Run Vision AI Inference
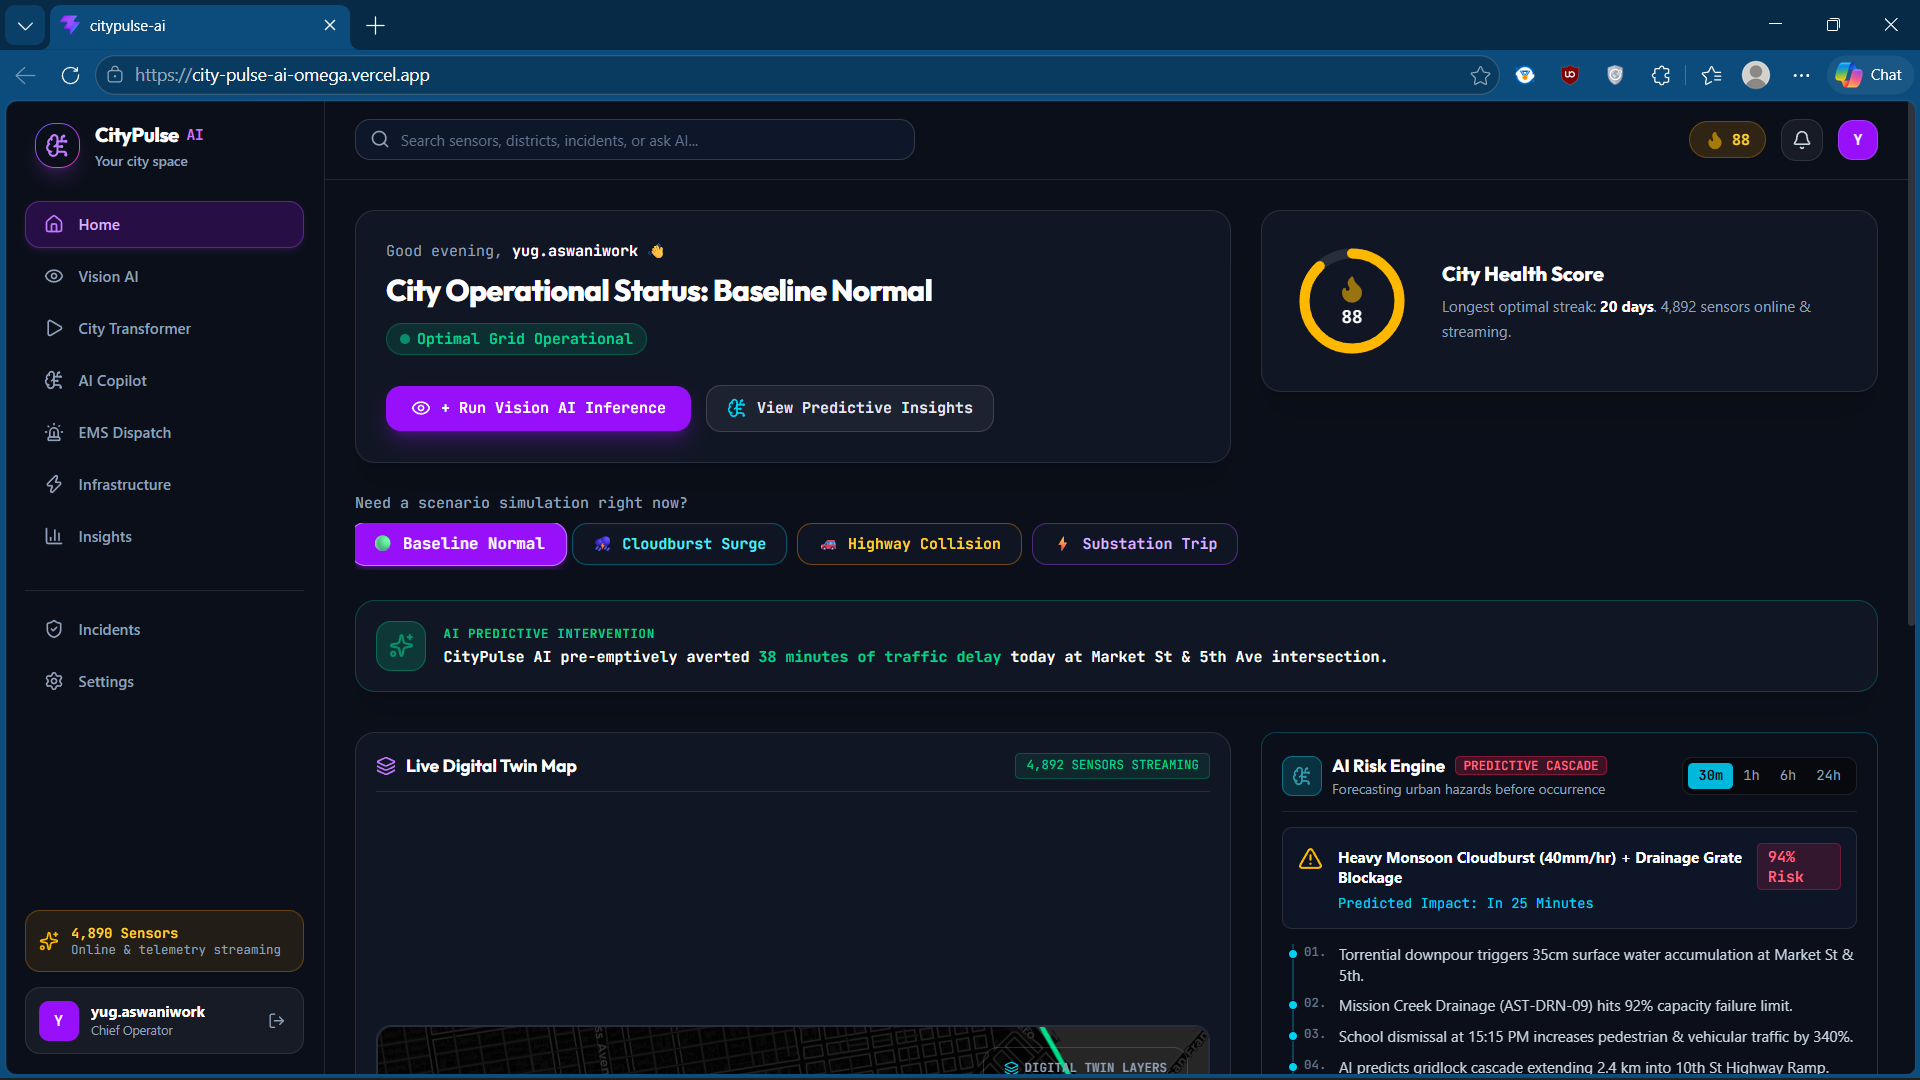Viewport: 1920px width, 1080px height. pos(538,408)
